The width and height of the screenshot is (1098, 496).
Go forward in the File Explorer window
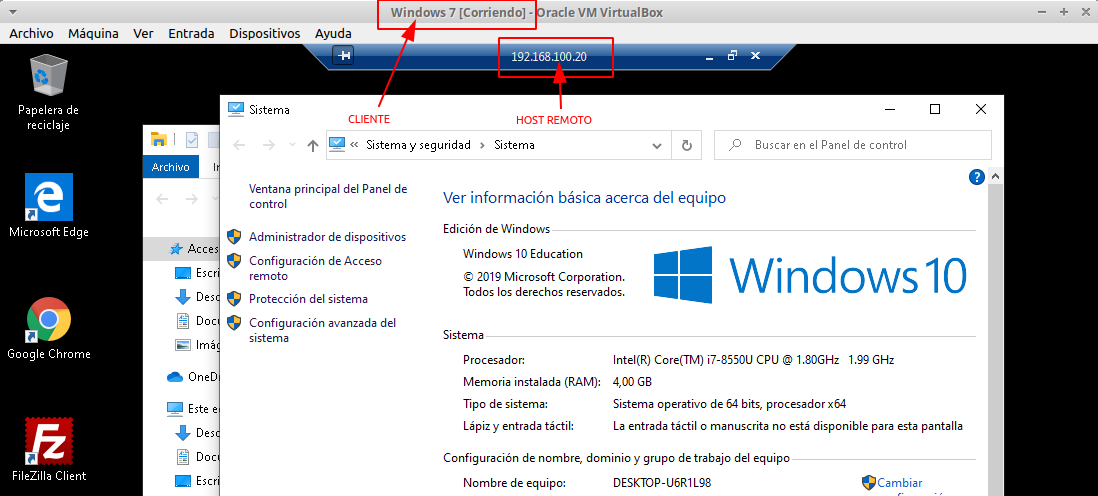[x=192, y=199]
